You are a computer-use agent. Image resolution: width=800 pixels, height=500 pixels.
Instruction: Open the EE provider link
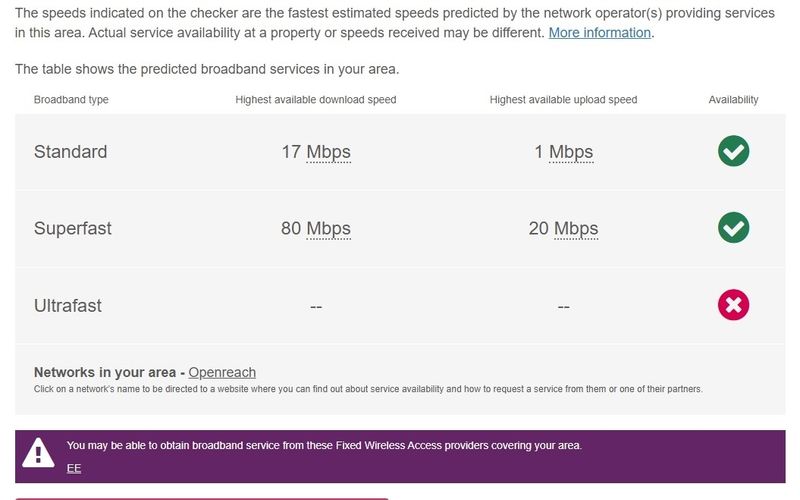tap(74, 468)
